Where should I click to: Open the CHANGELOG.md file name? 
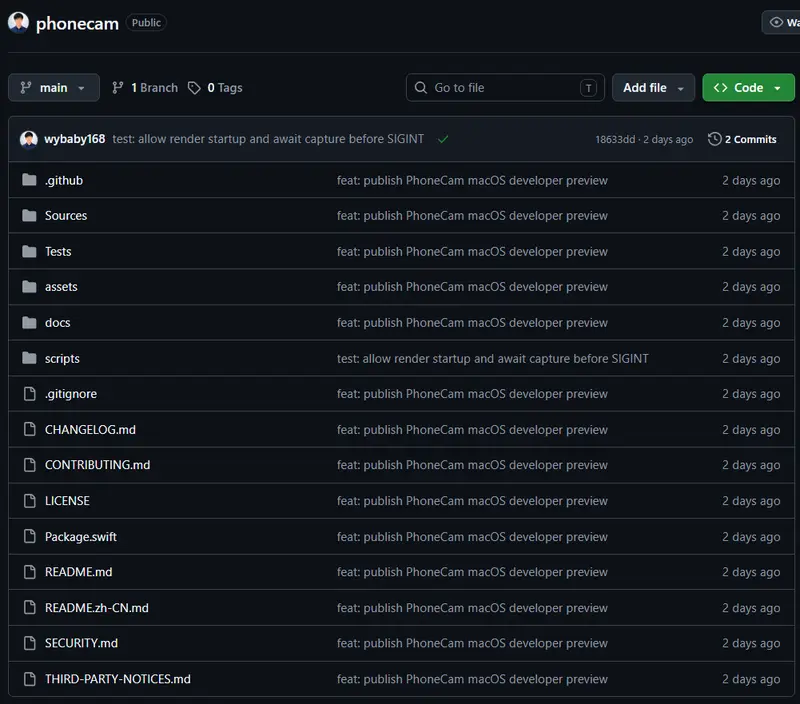point(90,430)
